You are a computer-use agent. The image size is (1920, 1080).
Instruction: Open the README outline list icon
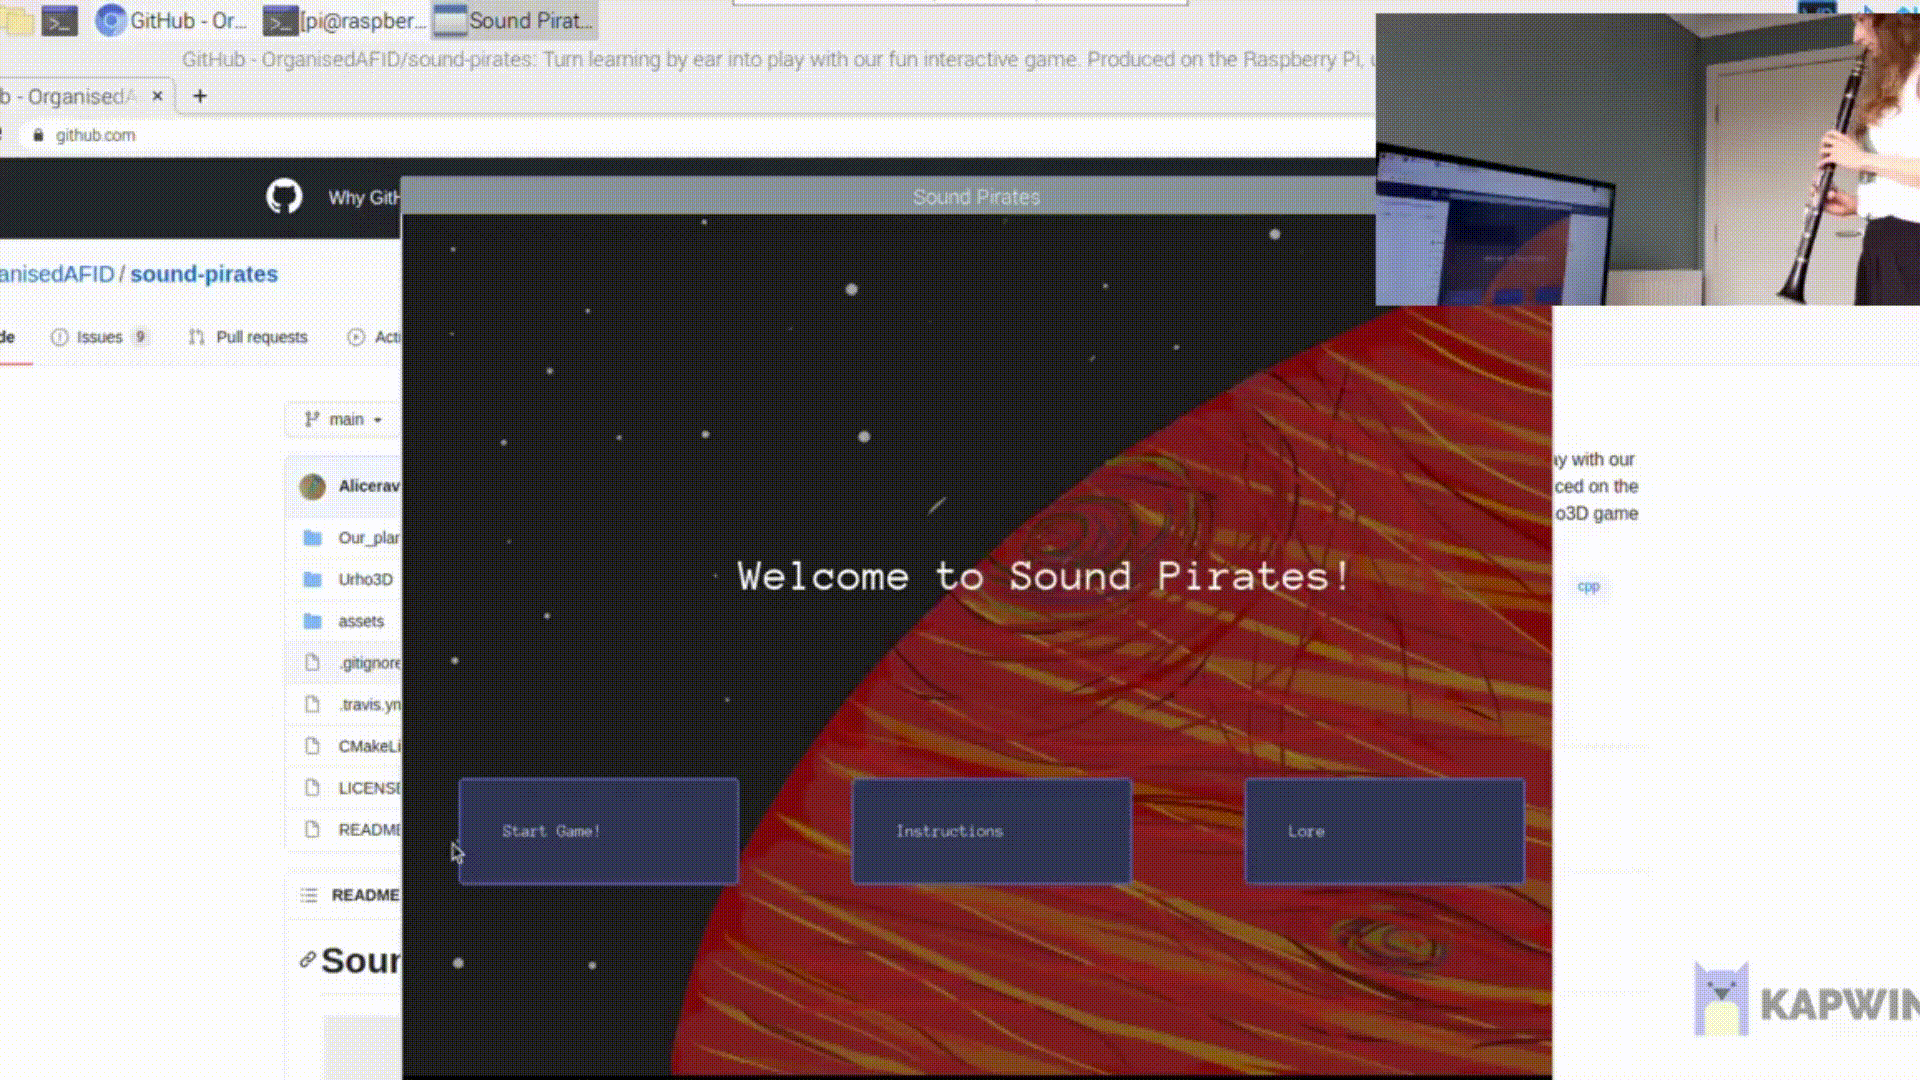pos(309,895)
